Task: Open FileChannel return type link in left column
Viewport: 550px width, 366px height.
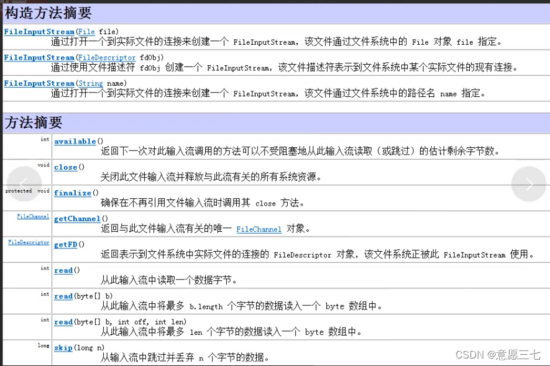Action: click(x=33, y=217)
